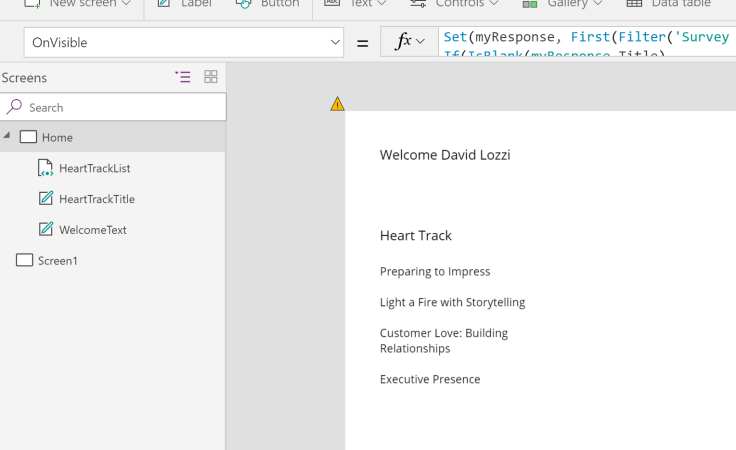Insert a Label control

click(x=184, y=4)
